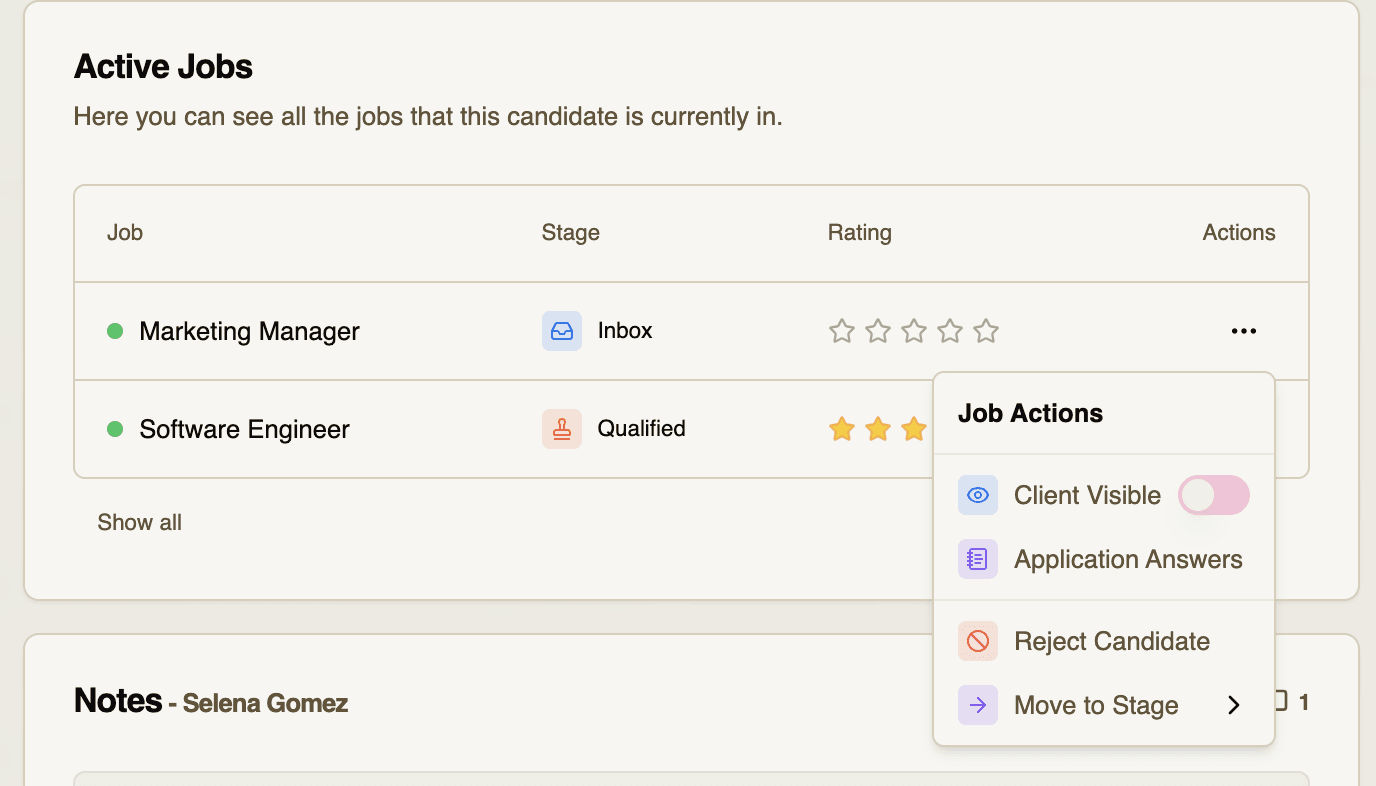Click the Inbox stage icon
This screenshot has height=786, width=1376.
pos(562,331)
